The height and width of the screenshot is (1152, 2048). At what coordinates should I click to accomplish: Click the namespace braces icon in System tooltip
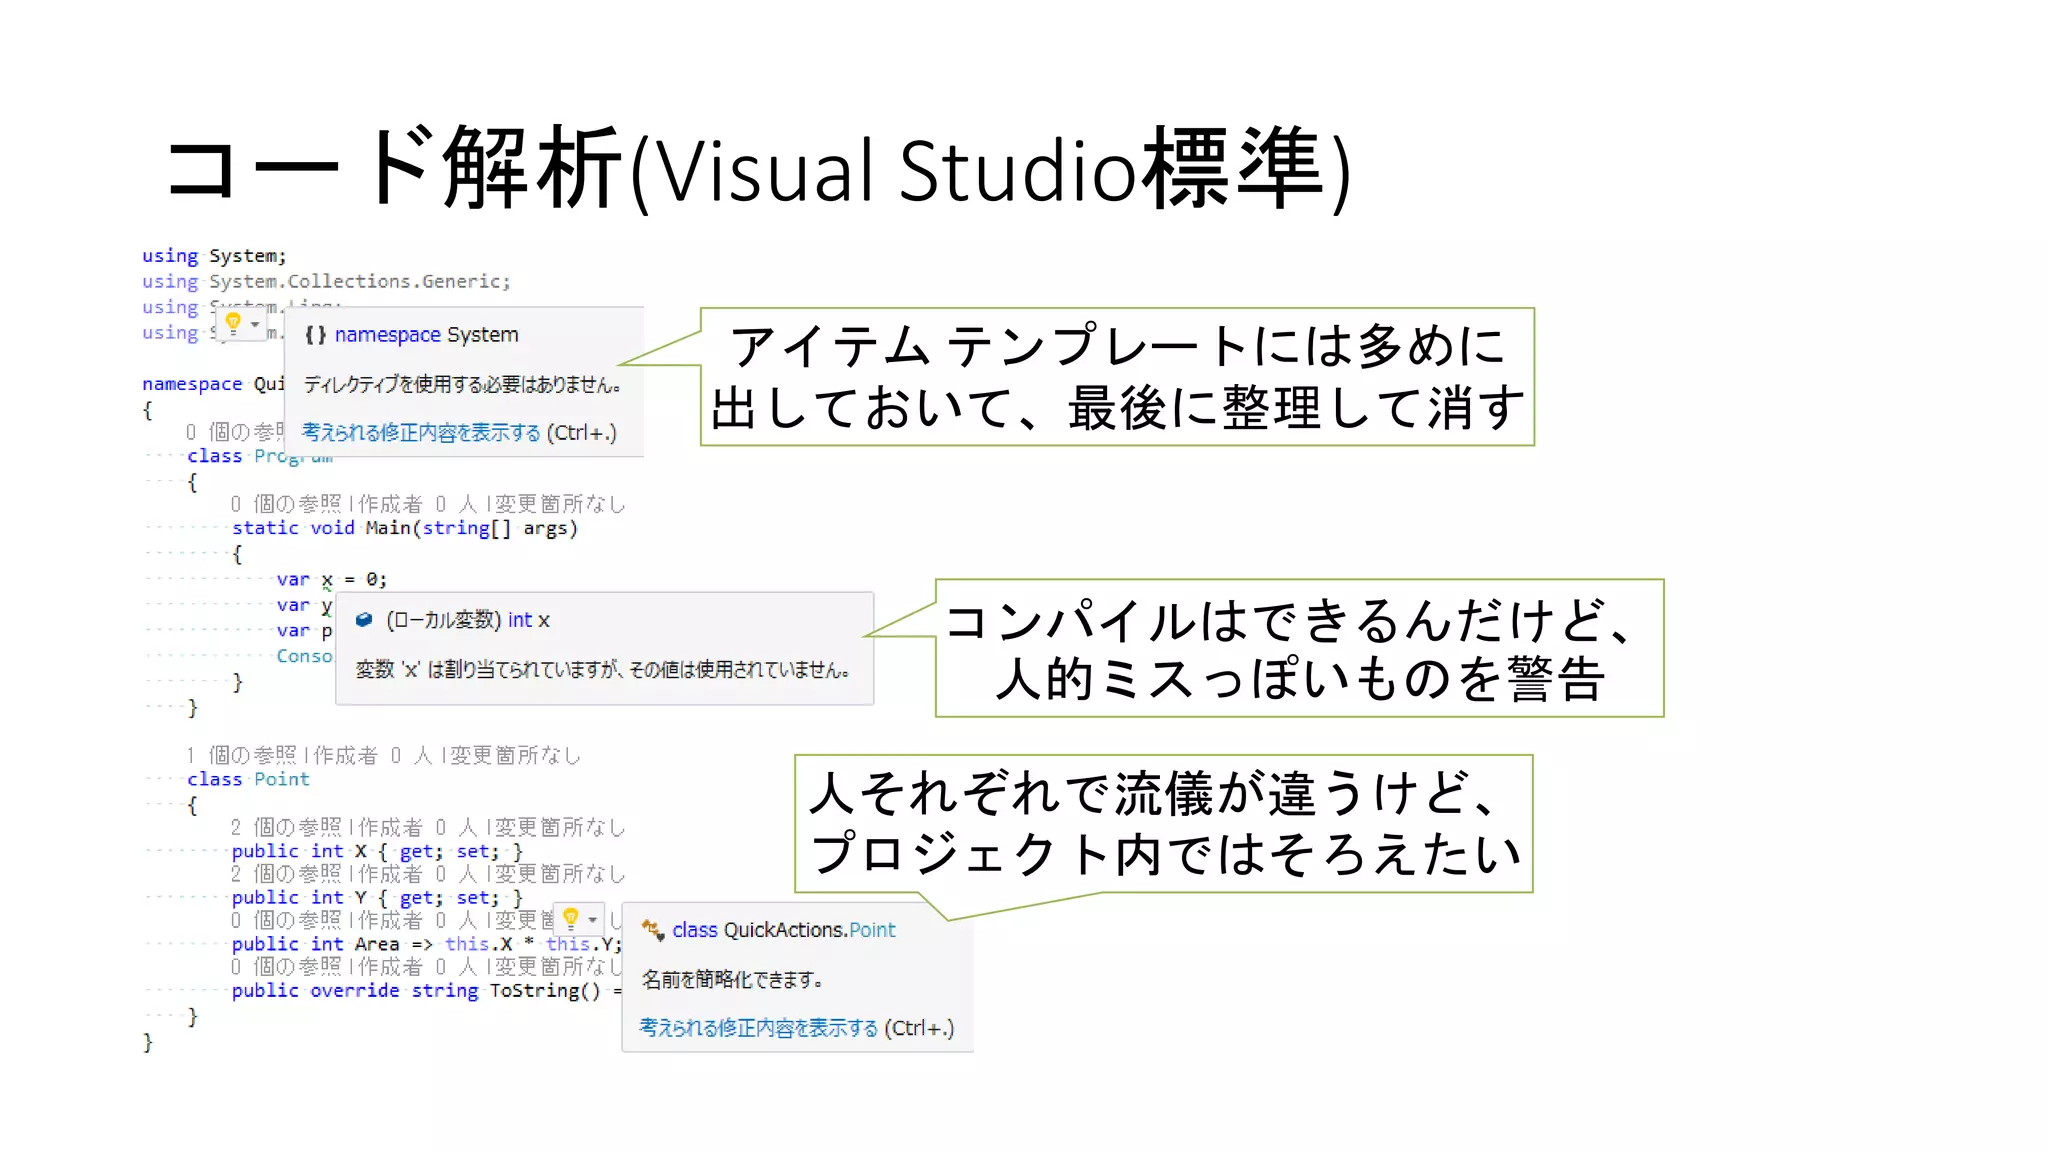tap(315, 335)
